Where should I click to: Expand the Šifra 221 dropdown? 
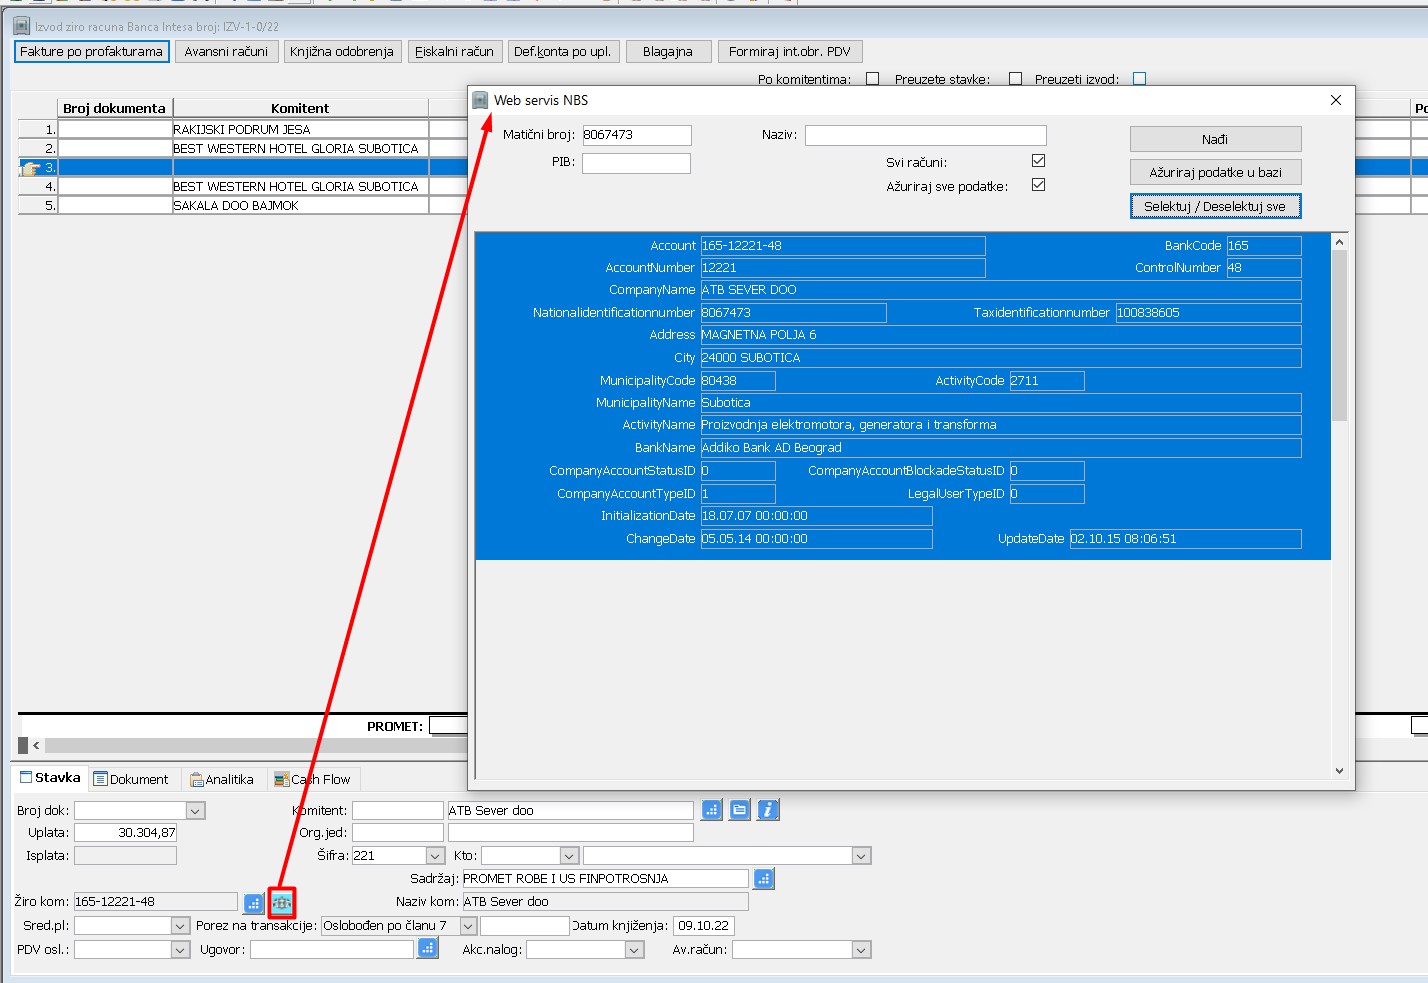[x=435, y=856]
